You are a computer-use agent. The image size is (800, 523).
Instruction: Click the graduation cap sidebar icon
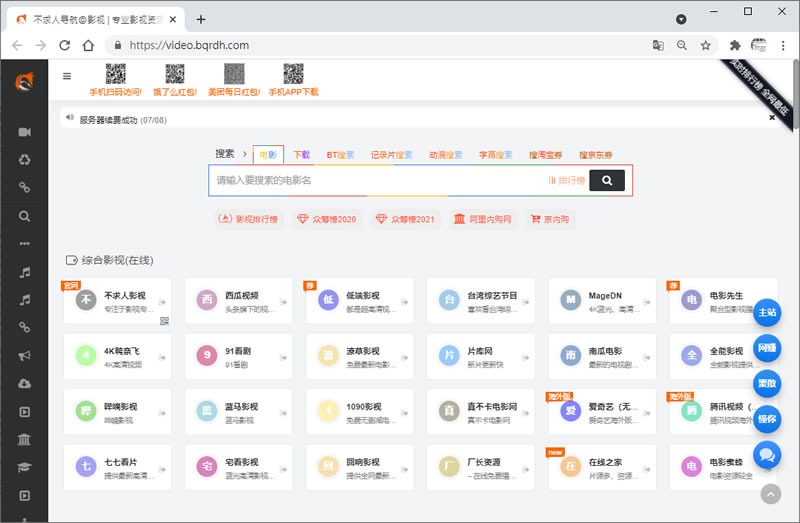click(x=24, y=468)
